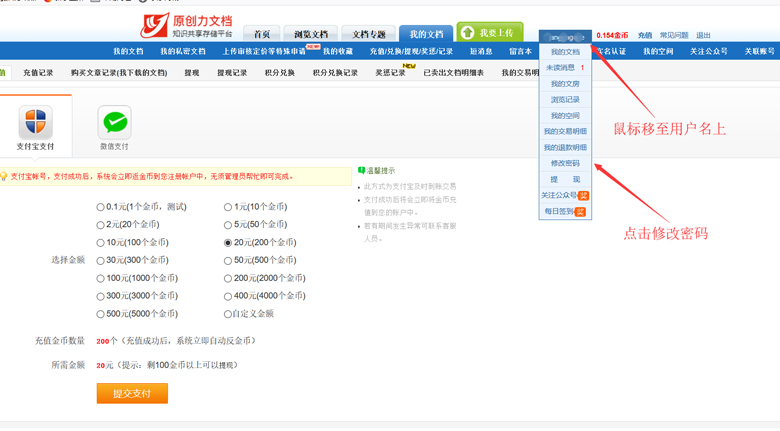Open 购买文章记录(我下载的文档) sub-tab

tap(119, 73)
